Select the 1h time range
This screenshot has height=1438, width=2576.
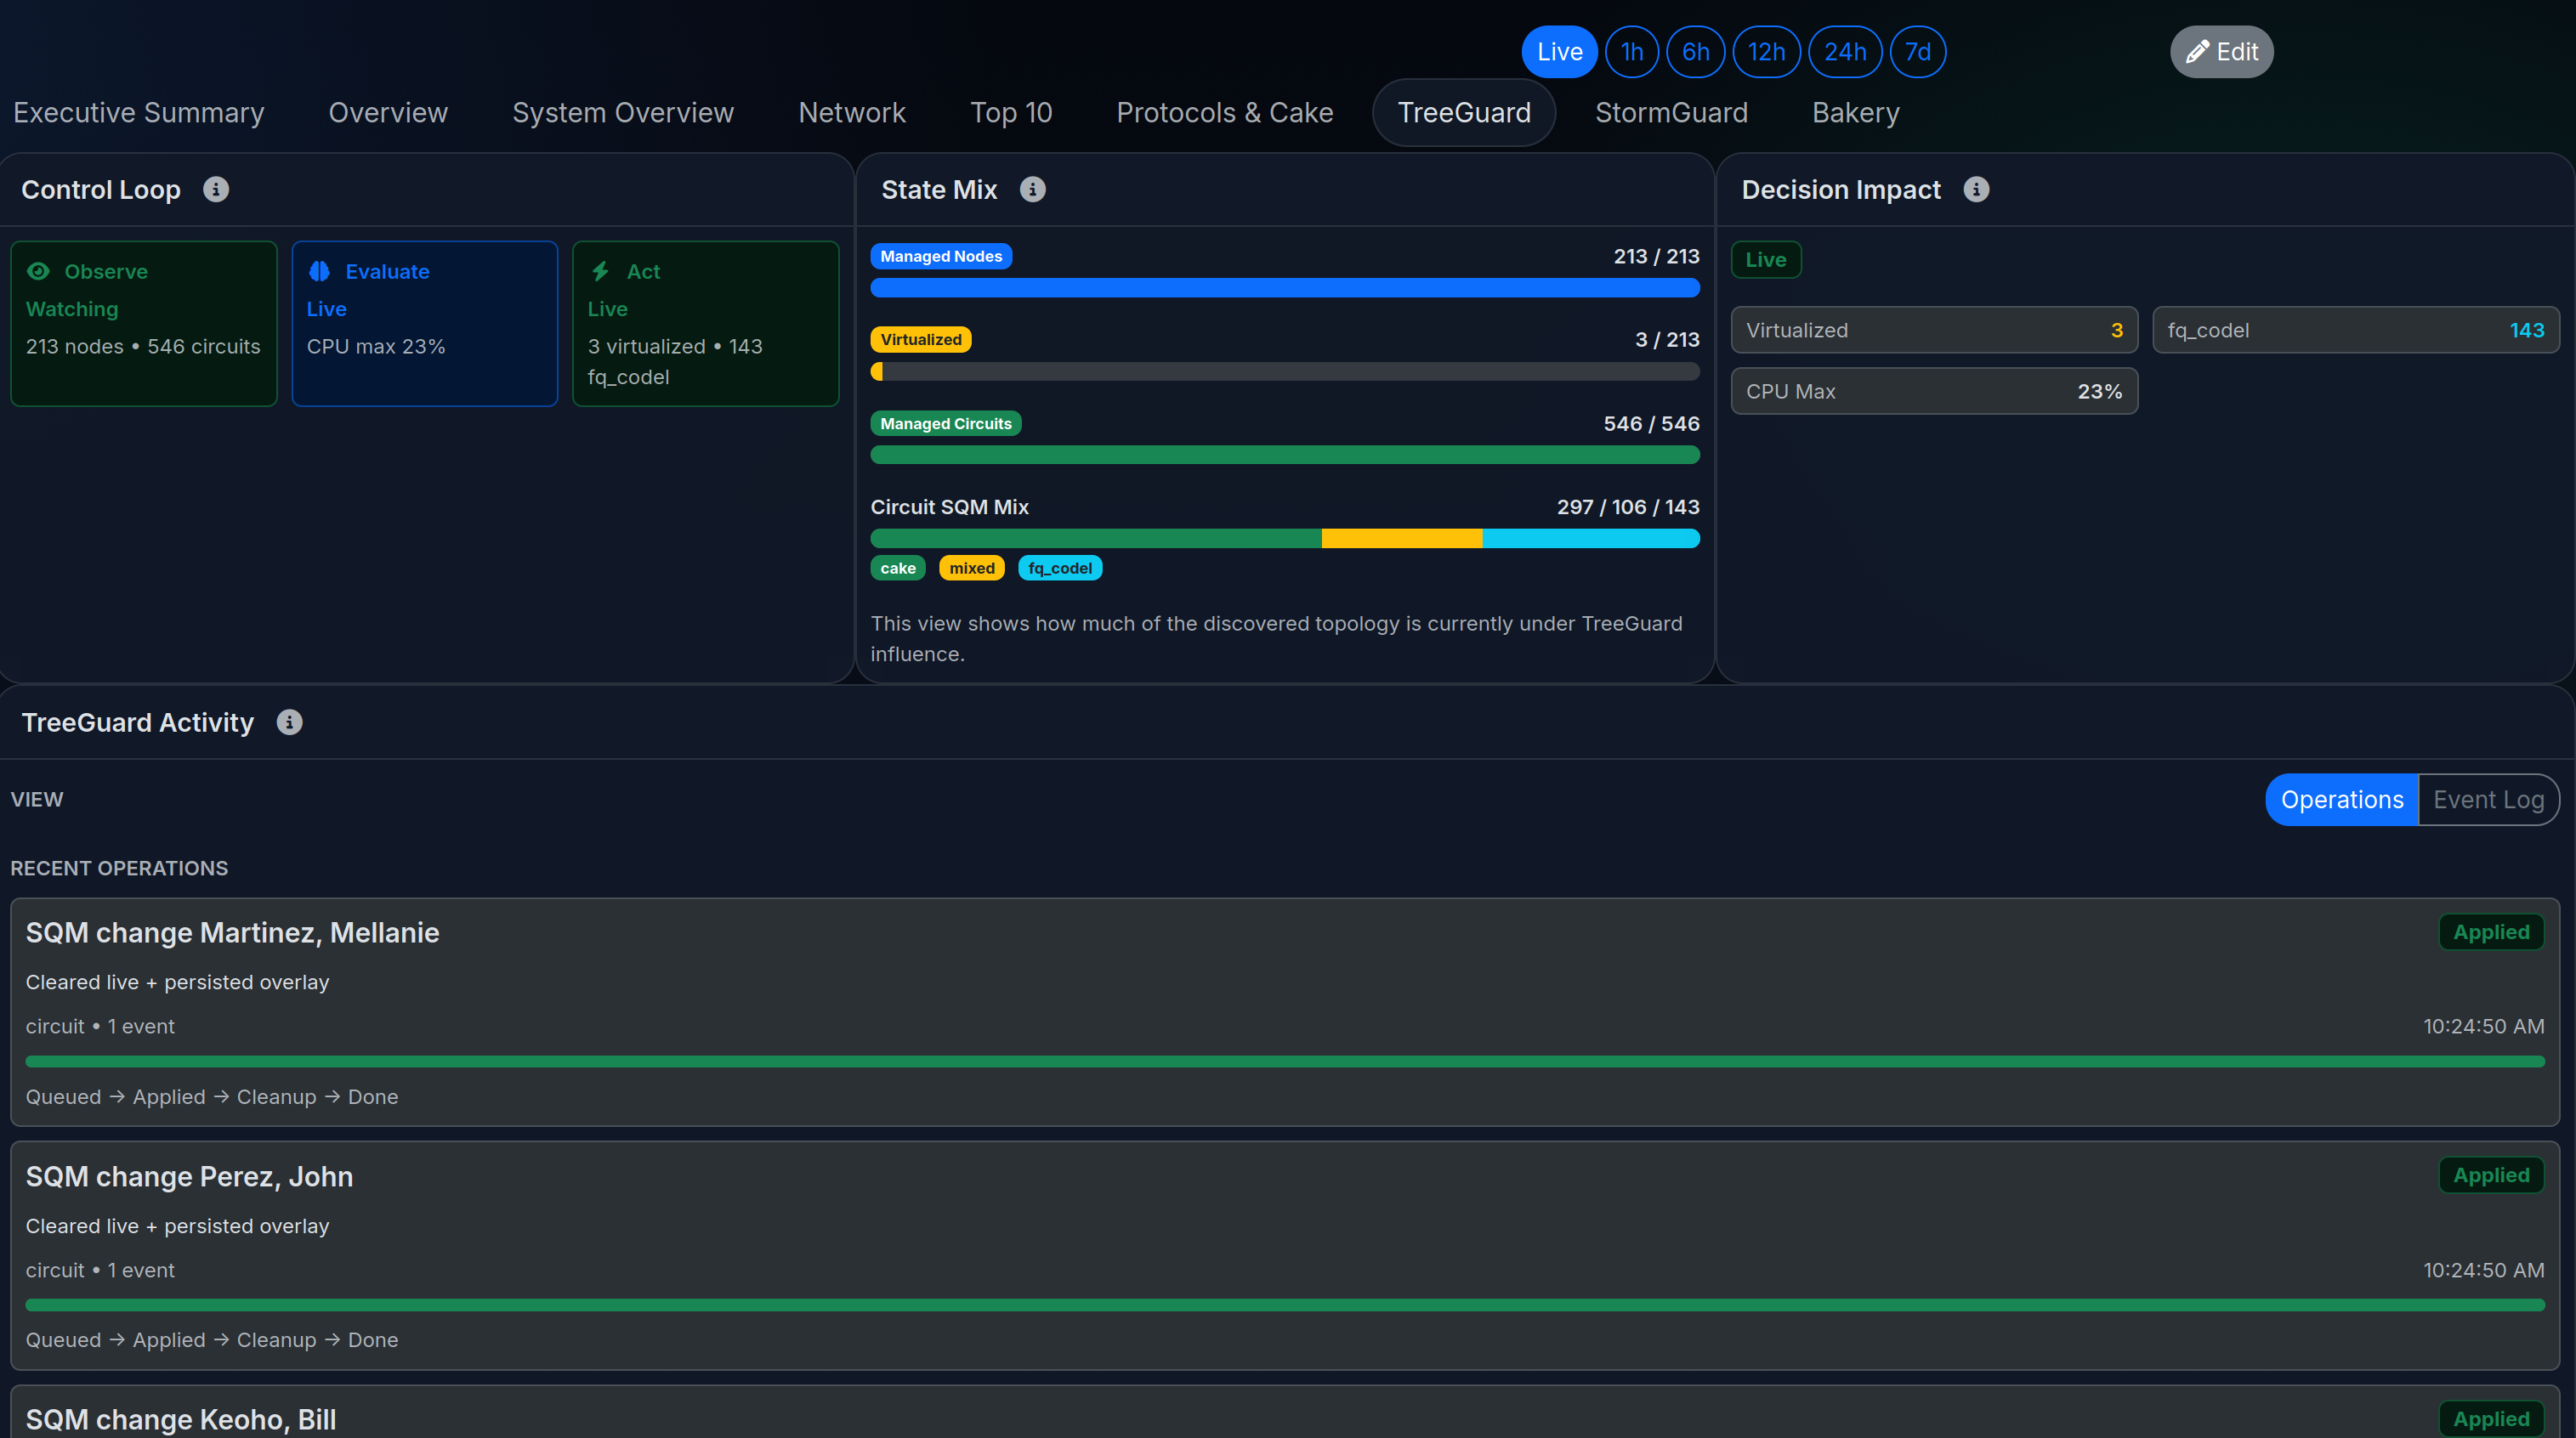pyautogui.click(x=1631, y=52)
